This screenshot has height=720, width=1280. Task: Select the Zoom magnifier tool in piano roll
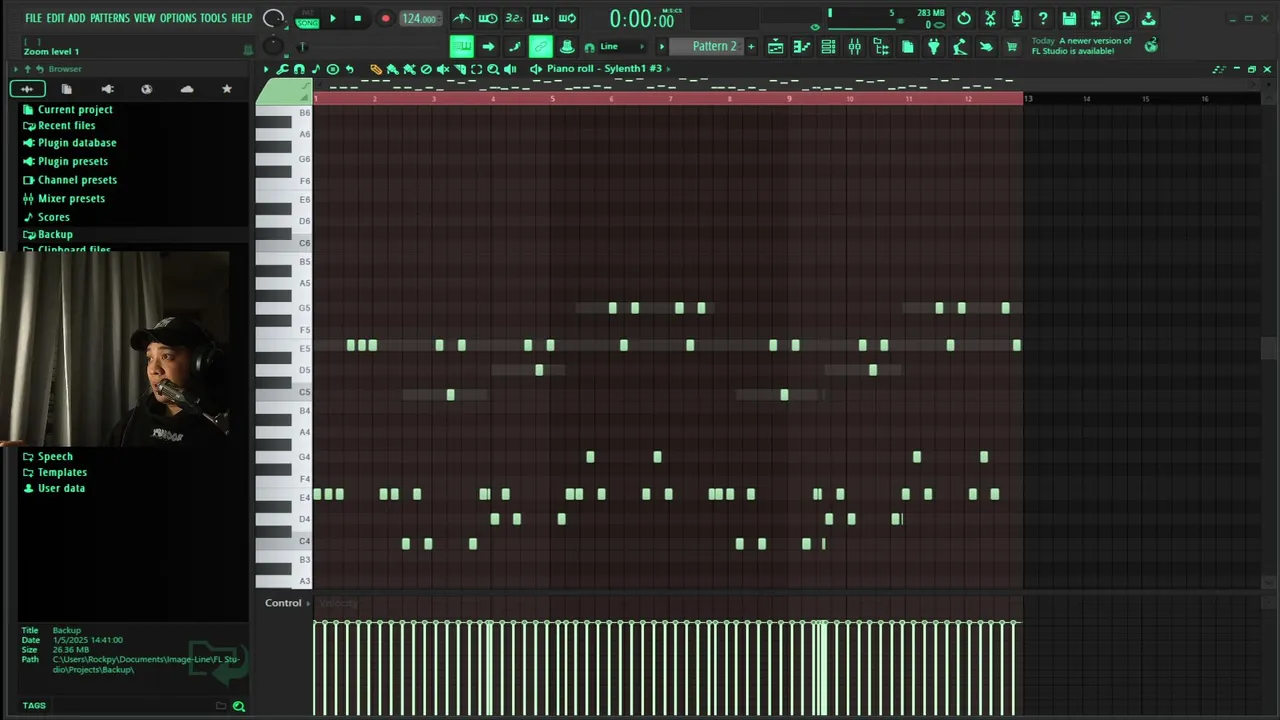click(x=493, y=69)
